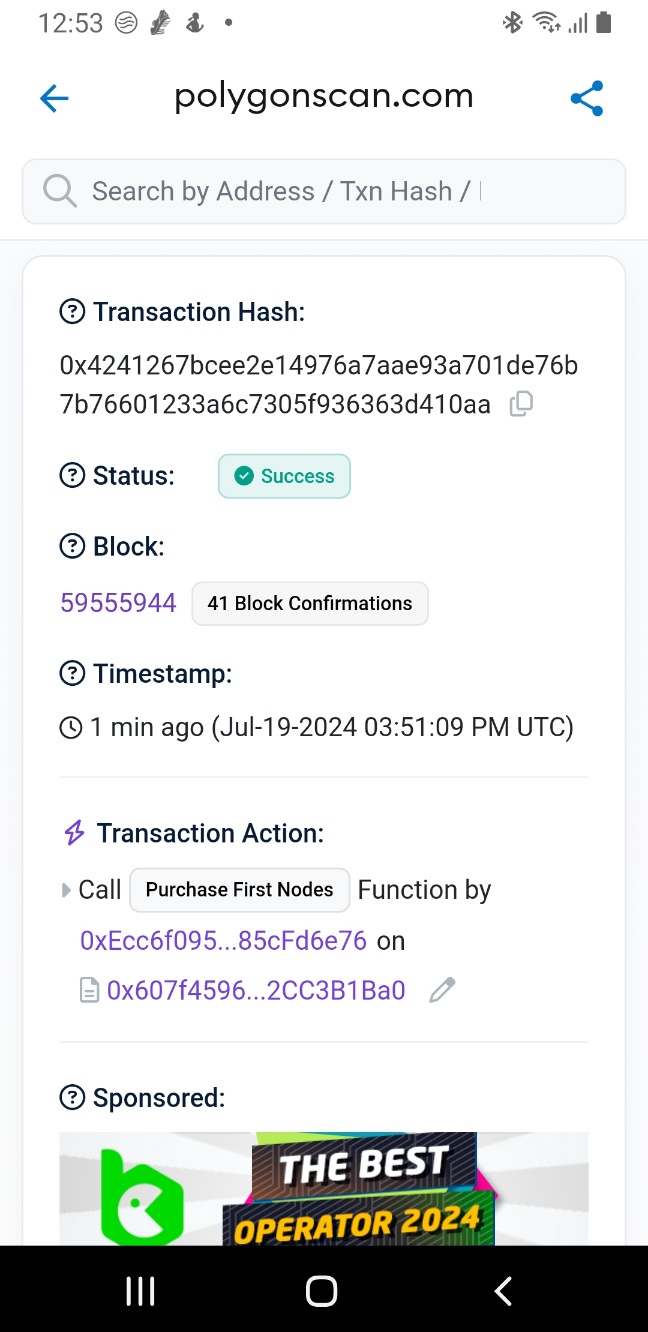Tap the magnifying glass search icon
Viewport: 648px width, 1332px height.
[x=60, y=191]
